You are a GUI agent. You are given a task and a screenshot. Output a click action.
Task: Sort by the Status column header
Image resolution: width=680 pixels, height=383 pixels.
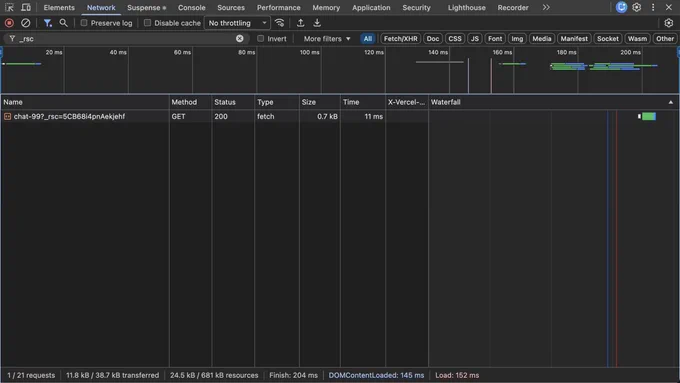click(233, 102)
